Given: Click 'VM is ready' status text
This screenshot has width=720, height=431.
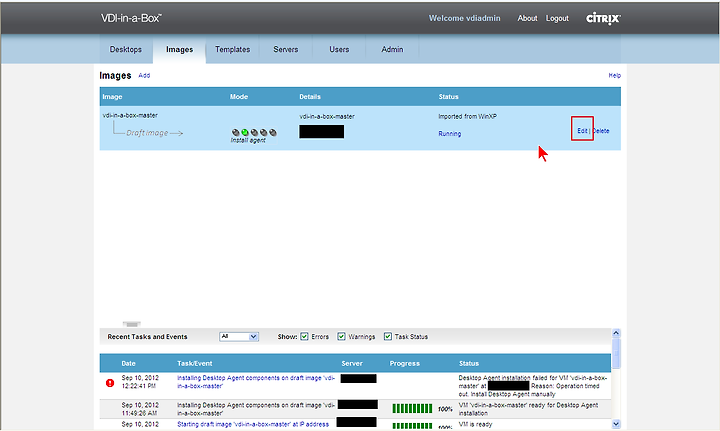Looking at the screenshot, I should [475, 424].
